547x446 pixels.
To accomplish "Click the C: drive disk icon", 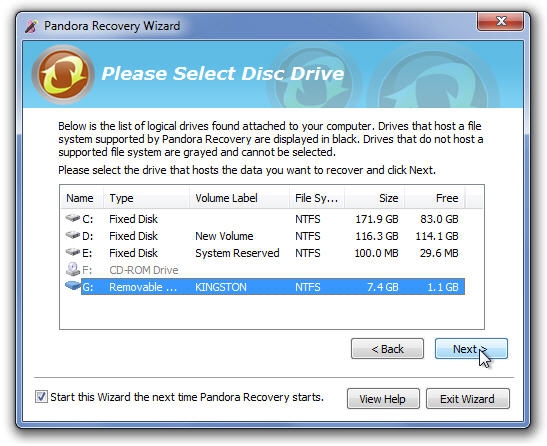I will (73, 218).
